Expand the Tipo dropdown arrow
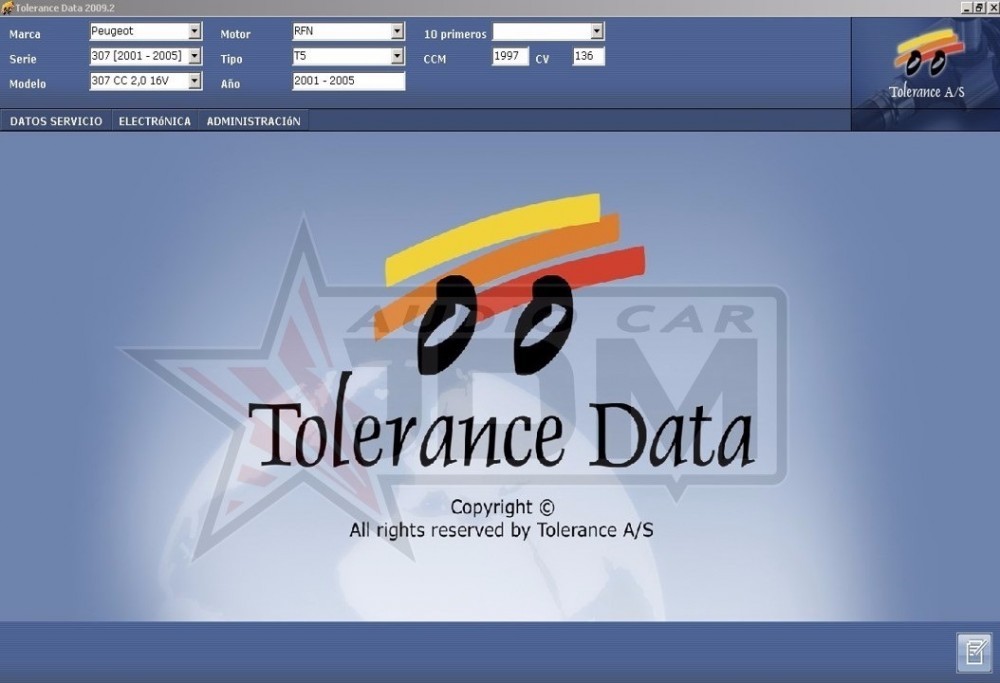Screen dimensions: 1000x683 397,56
